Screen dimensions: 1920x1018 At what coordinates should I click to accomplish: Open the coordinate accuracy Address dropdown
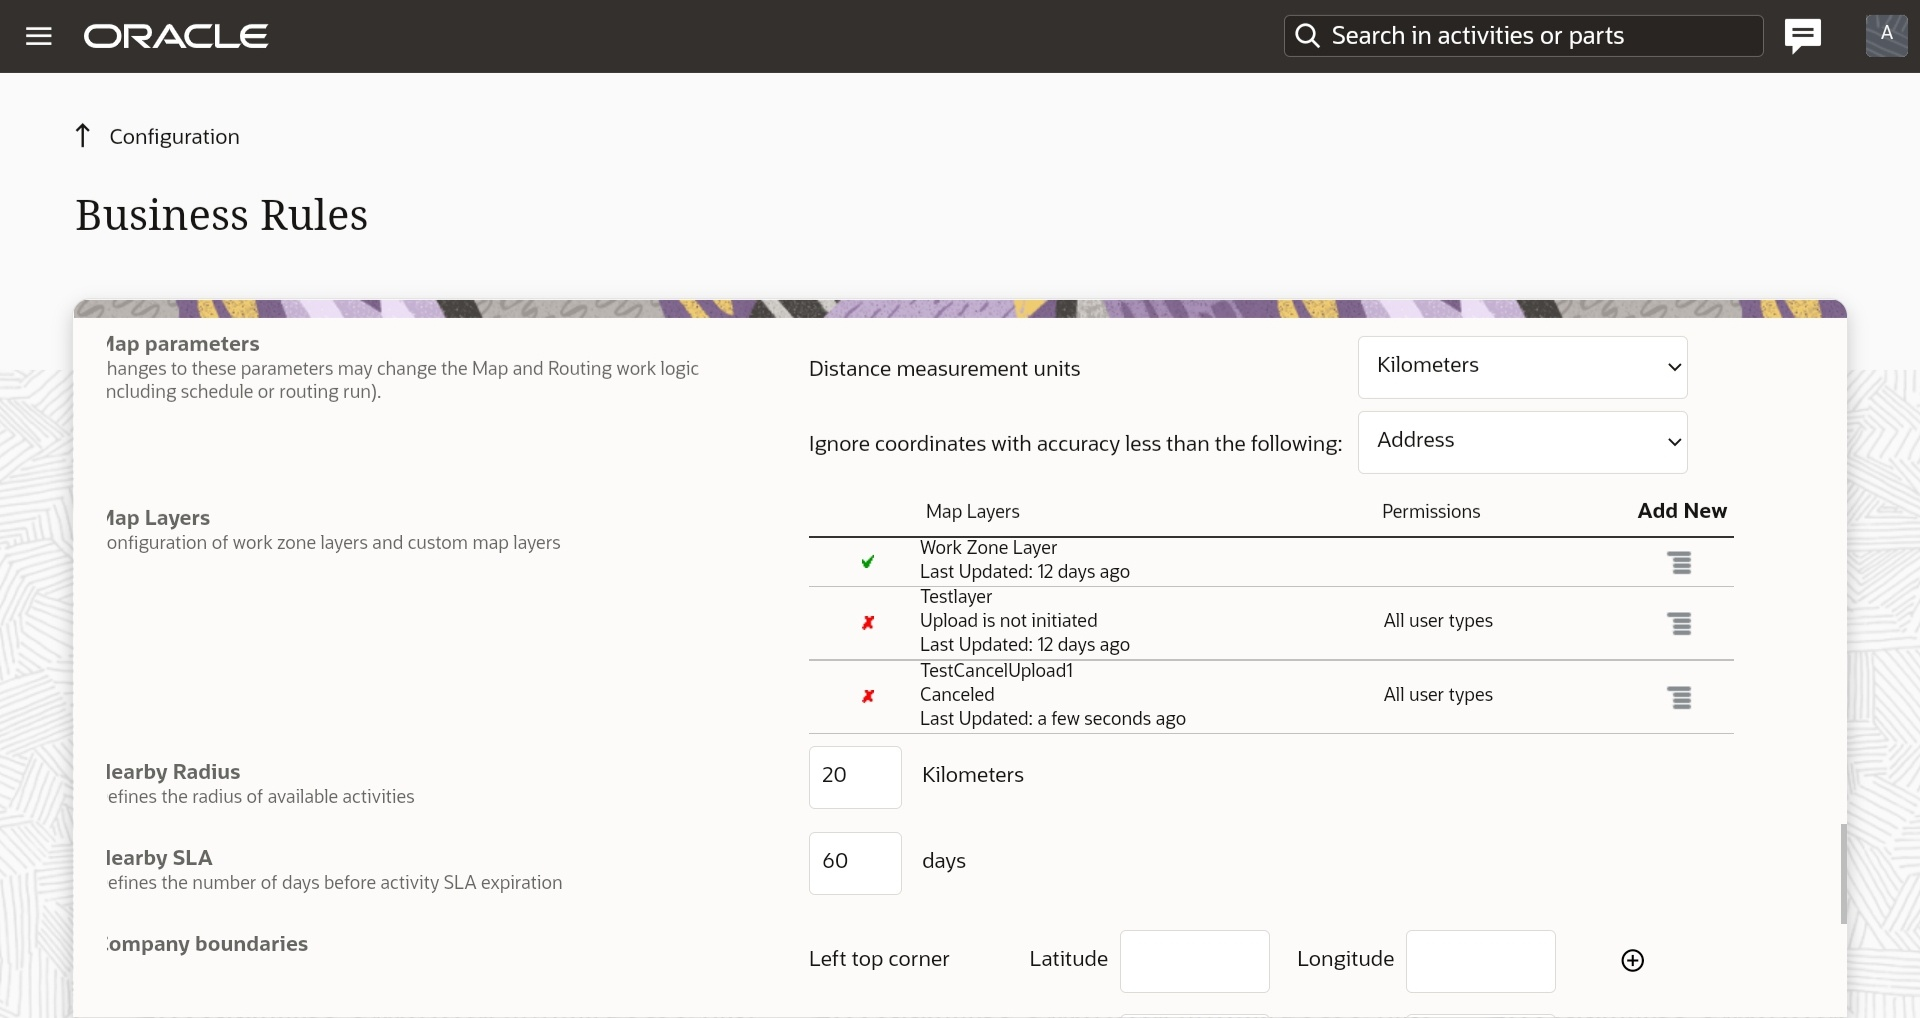[1522, 442]
